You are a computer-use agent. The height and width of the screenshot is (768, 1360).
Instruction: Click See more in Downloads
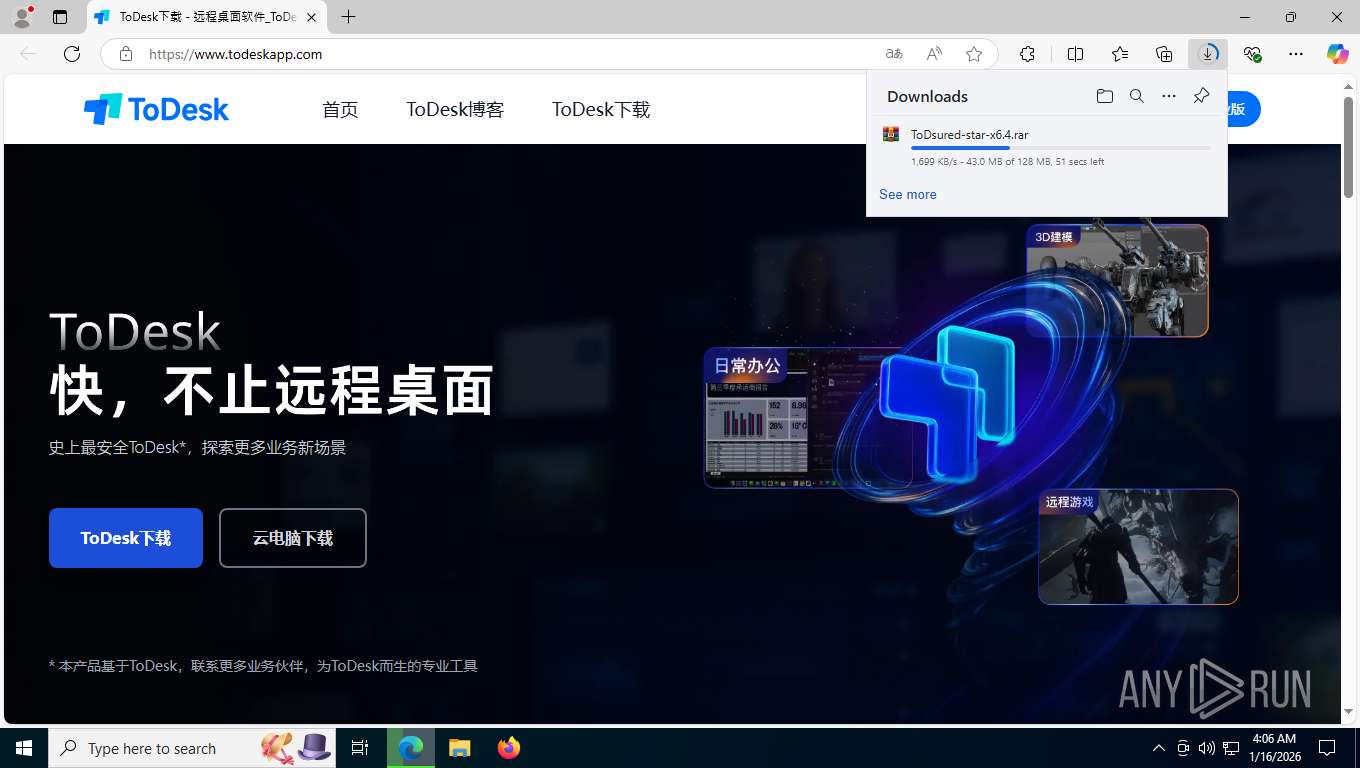(x=908, y=194)
